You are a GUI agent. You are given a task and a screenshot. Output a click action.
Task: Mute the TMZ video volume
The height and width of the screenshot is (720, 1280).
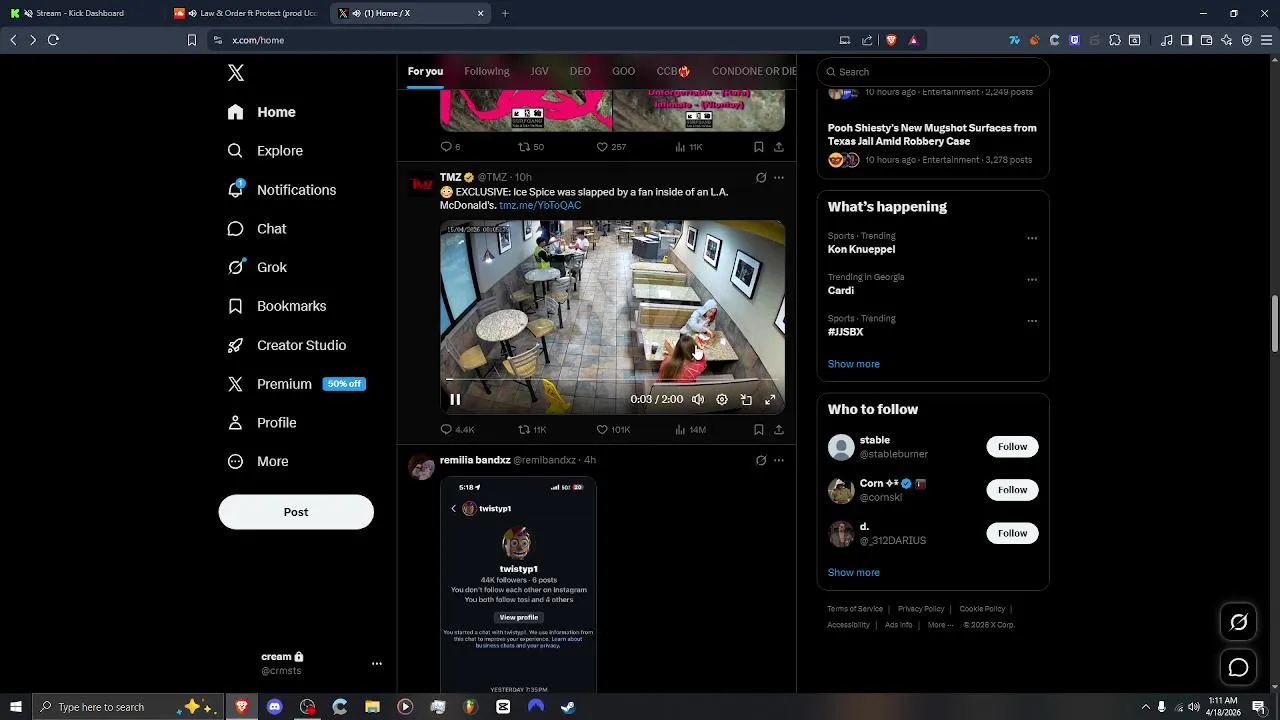698,400
